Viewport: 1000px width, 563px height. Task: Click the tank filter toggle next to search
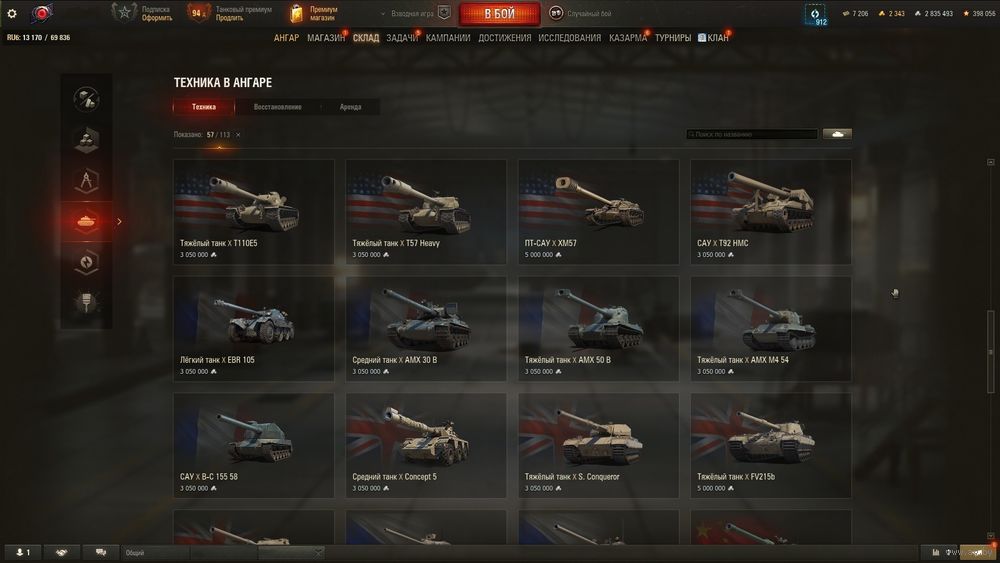point(837,134)
